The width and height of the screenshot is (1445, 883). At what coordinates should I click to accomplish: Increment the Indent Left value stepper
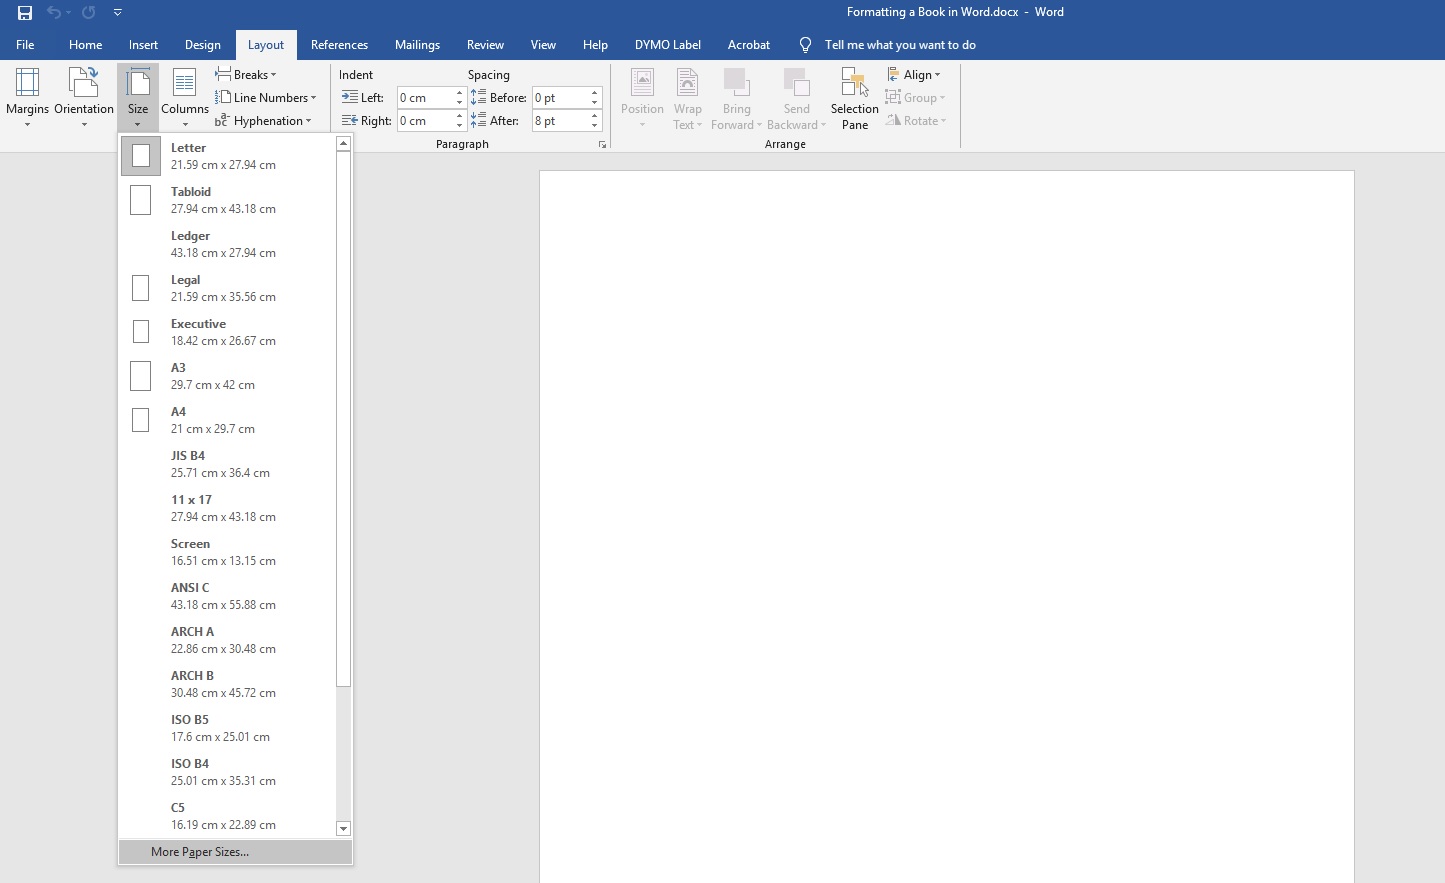click(x=459, y=92)
